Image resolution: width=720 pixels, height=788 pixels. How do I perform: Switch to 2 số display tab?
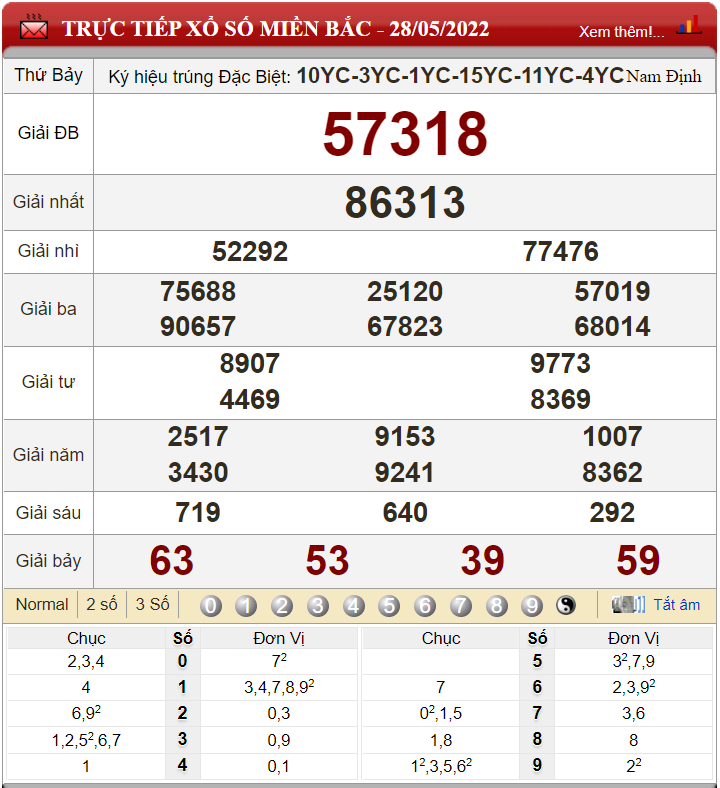101,604
